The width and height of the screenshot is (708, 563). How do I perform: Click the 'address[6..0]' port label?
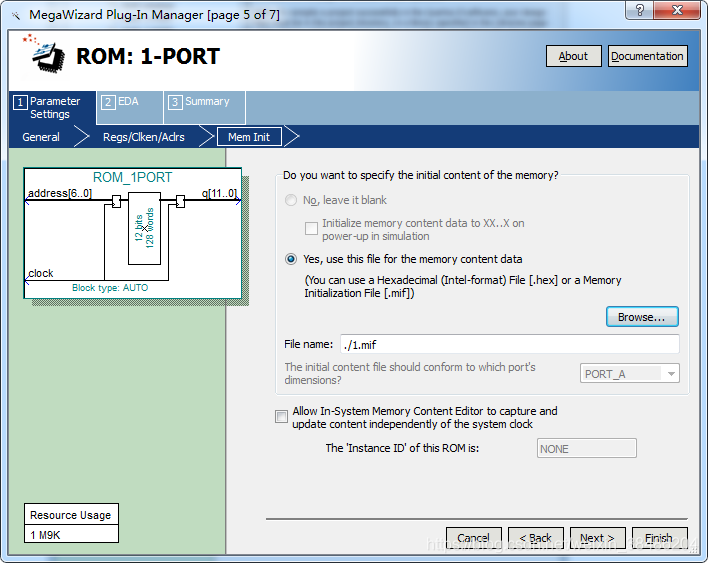point(60,193)
